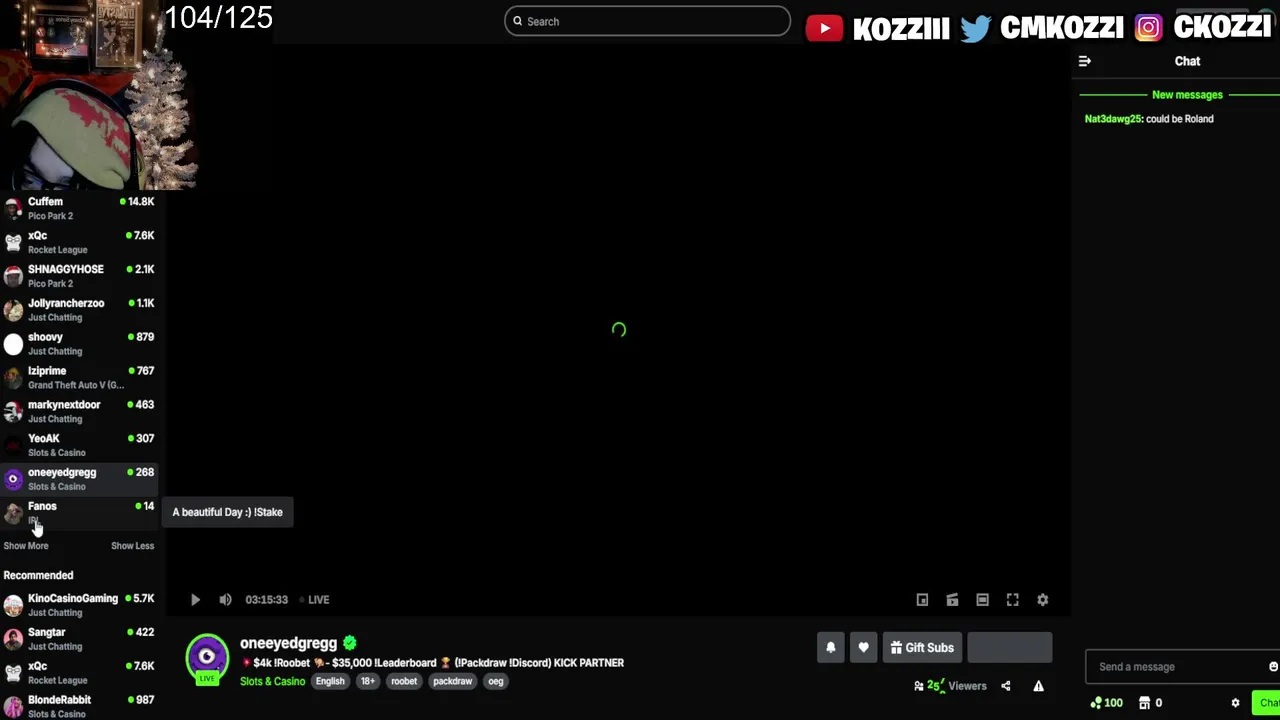This screenshot has width=1280, height=720.
Task: Open SHNAGGYHOSE channel in sidebar
Action: (x=80, y=276)
